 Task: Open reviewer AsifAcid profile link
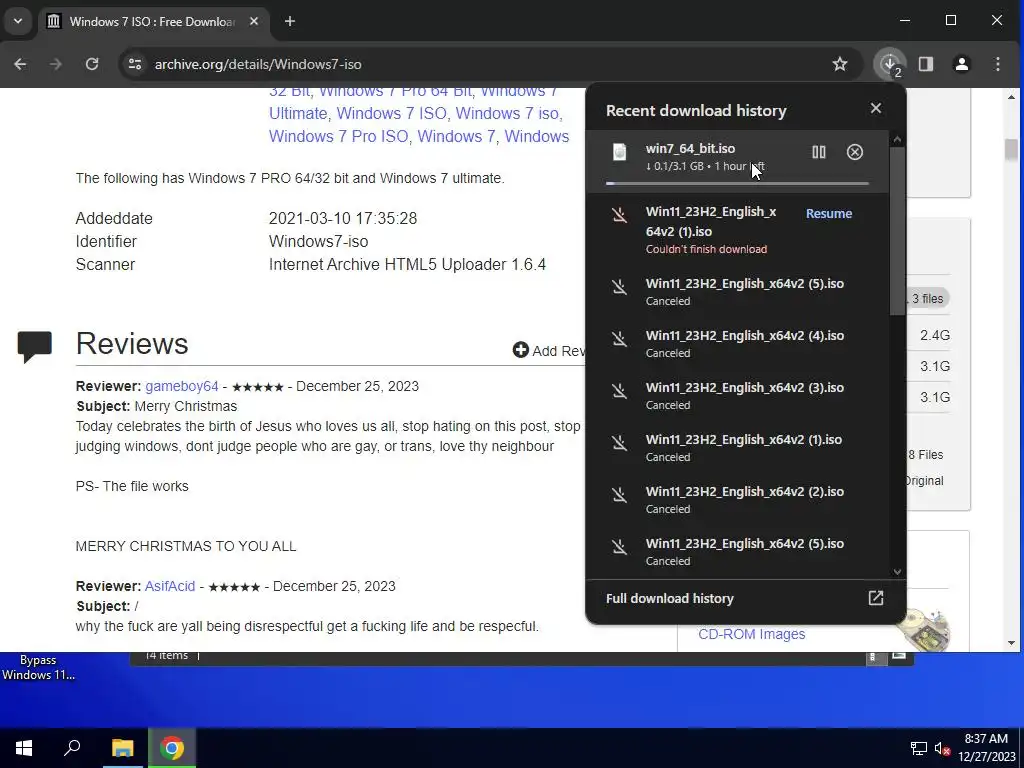coord(170,586)
